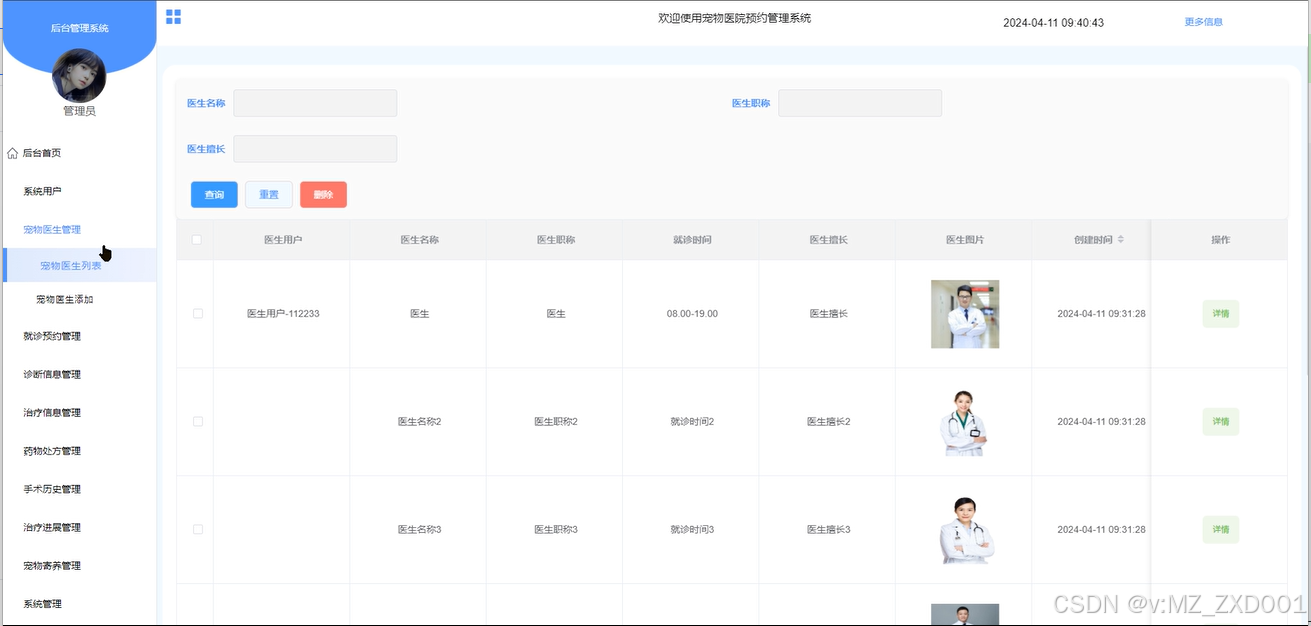Focus the 医生职称 input field
Screen dimensions: 1311x626
[860, 103]
